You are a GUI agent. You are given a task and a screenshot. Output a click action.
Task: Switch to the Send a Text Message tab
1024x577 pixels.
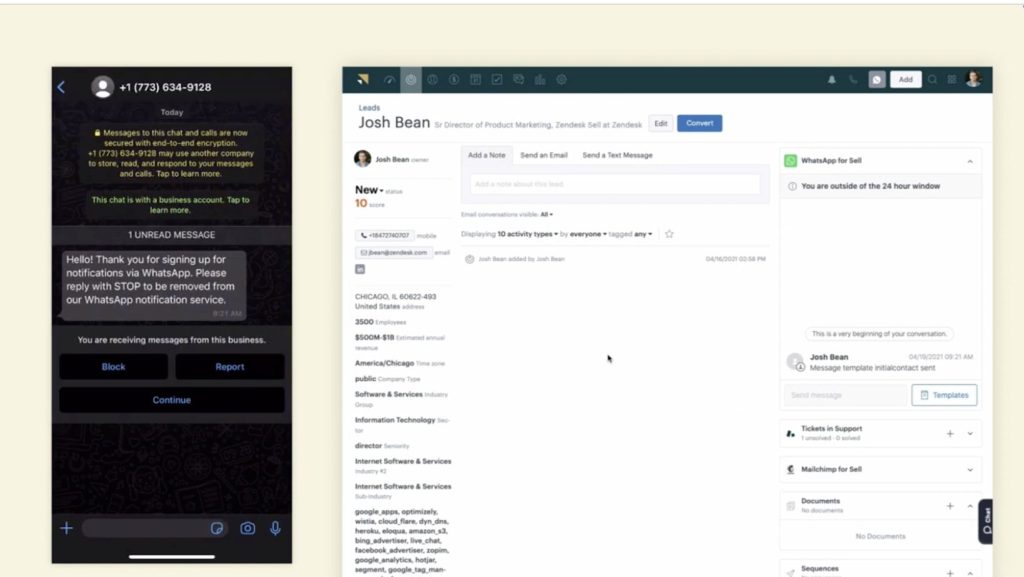click(617, 155)
